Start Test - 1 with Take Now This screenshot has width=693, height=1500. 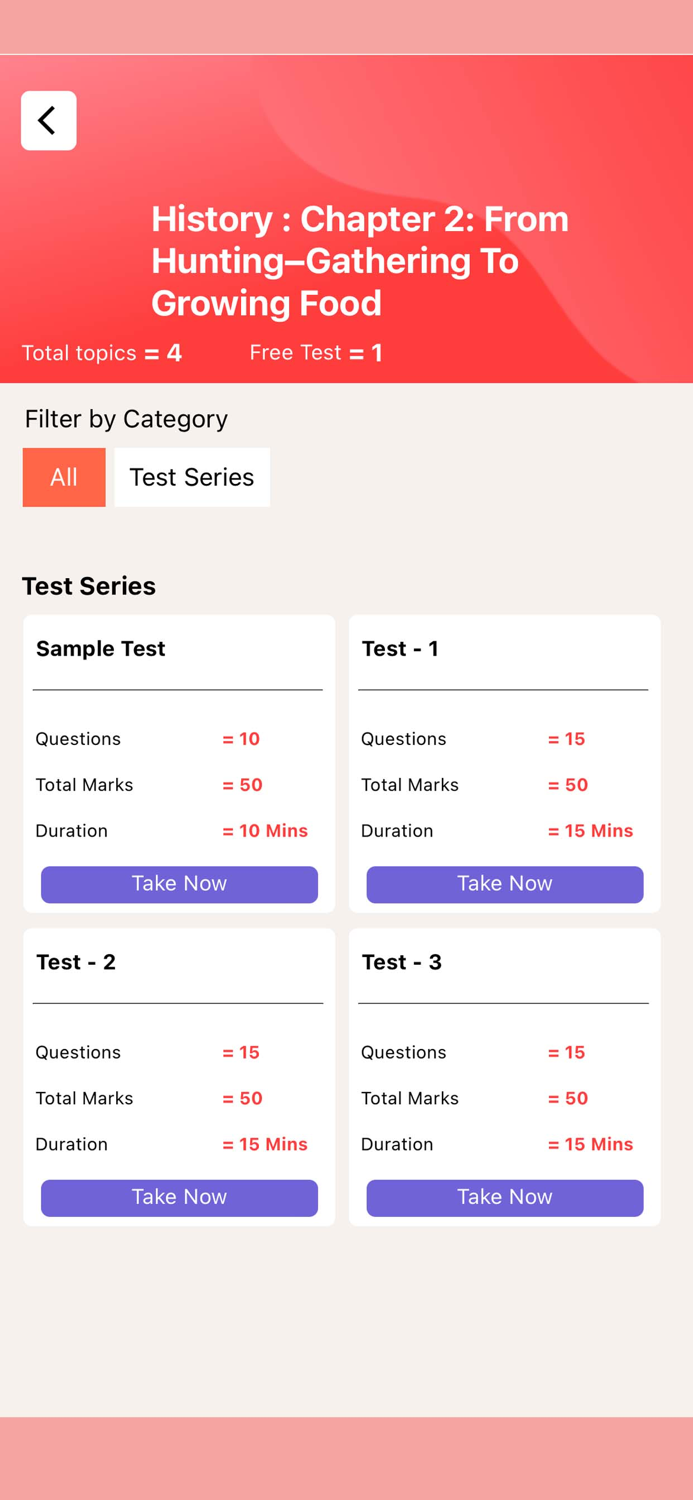[x=504, y=884]
